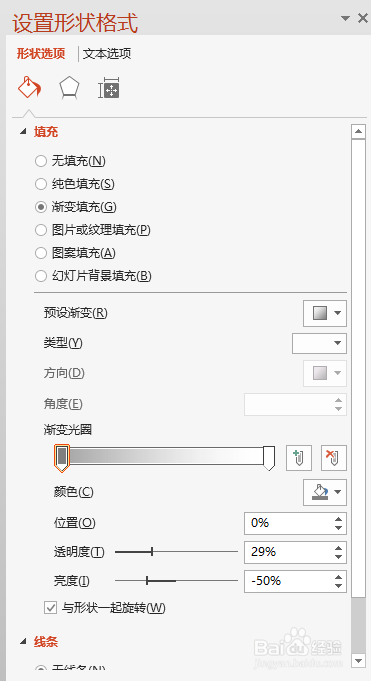The width and height of the screenshot is (371, 681).
Task: Open the Effects pentagon icon tab
Action: click(70, 88)
